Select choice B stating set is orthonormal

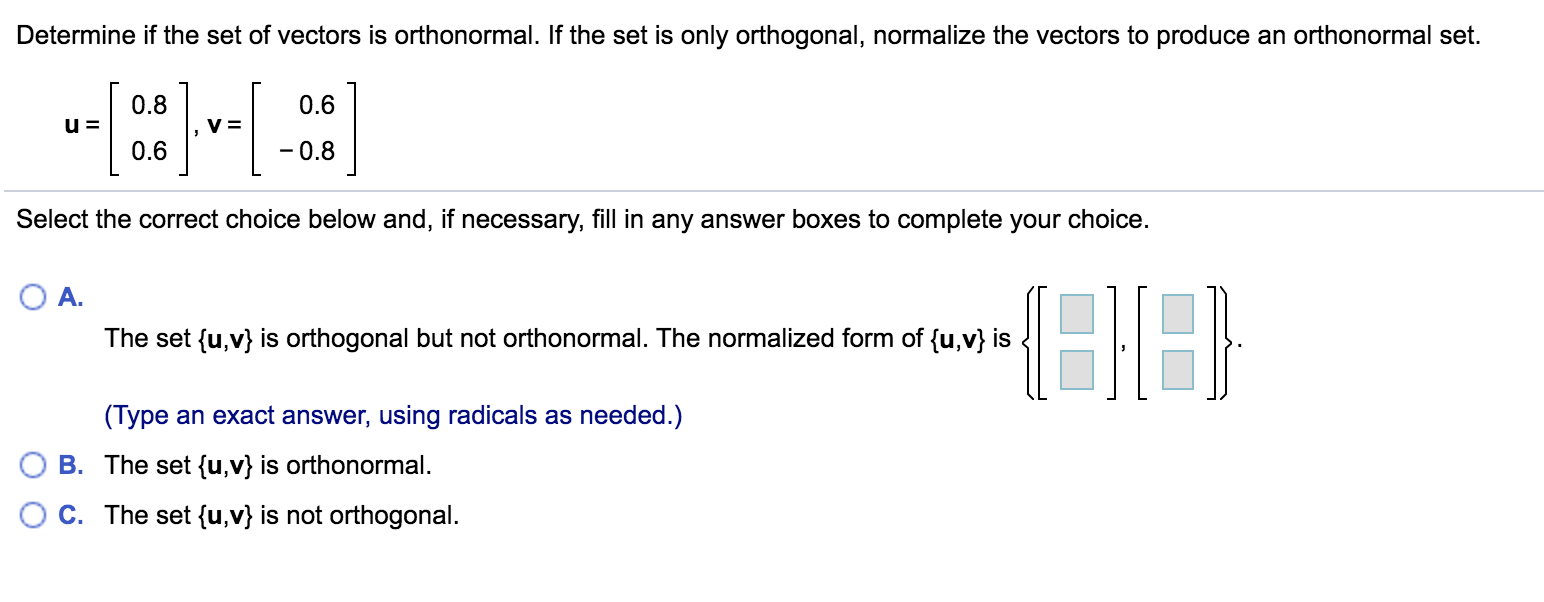point(33,465)
